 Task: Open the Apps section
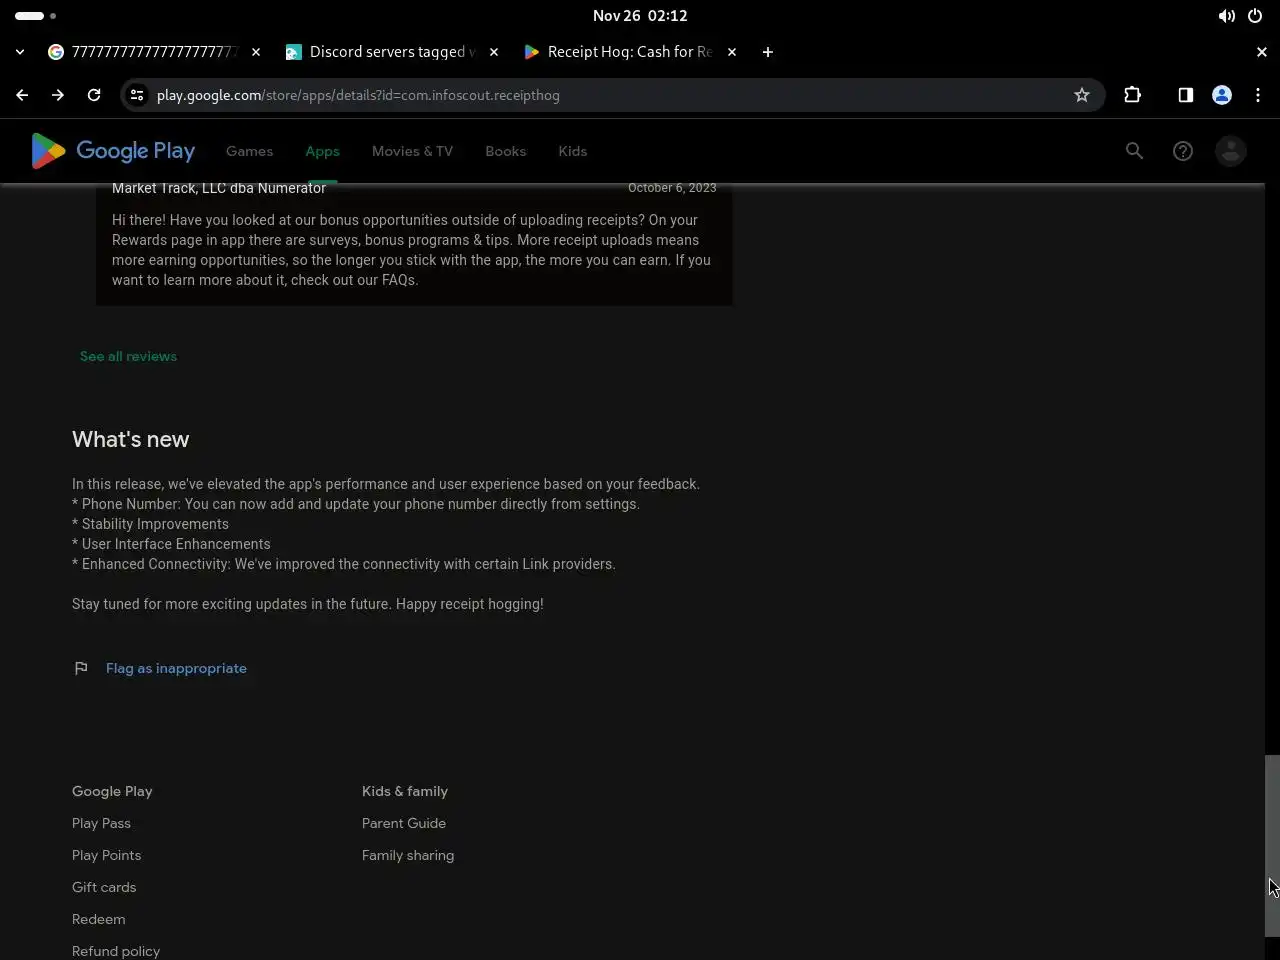click(x=322, y=151)
